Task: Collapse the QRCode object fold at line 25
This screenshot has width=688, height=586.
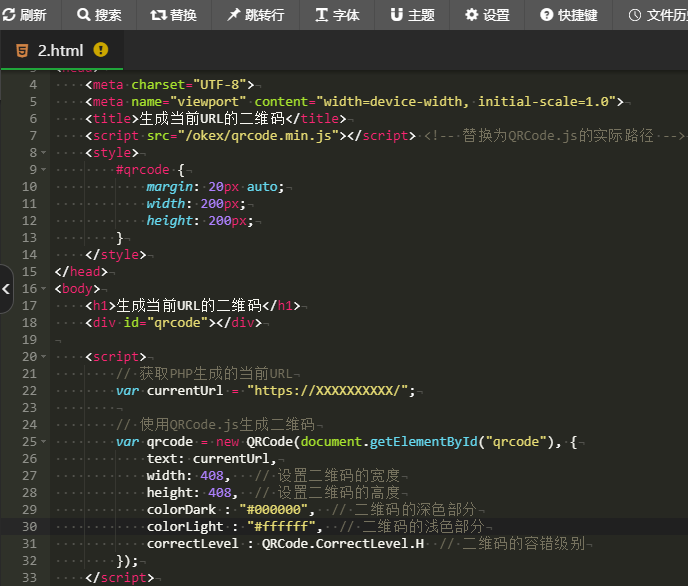Action: (x=43, y=442)
